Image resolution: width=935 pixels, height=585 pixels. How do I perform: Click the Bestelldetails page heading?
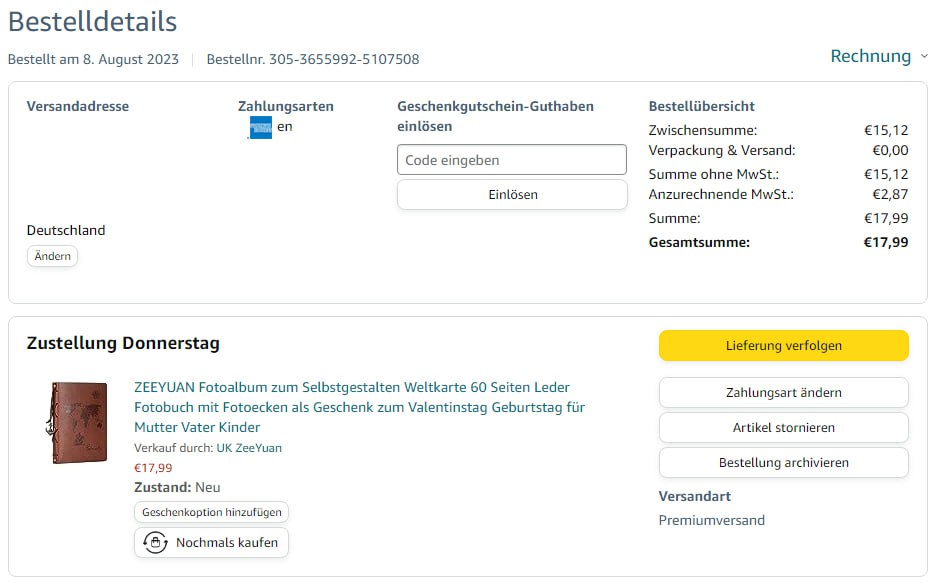[x=92, y=22]
